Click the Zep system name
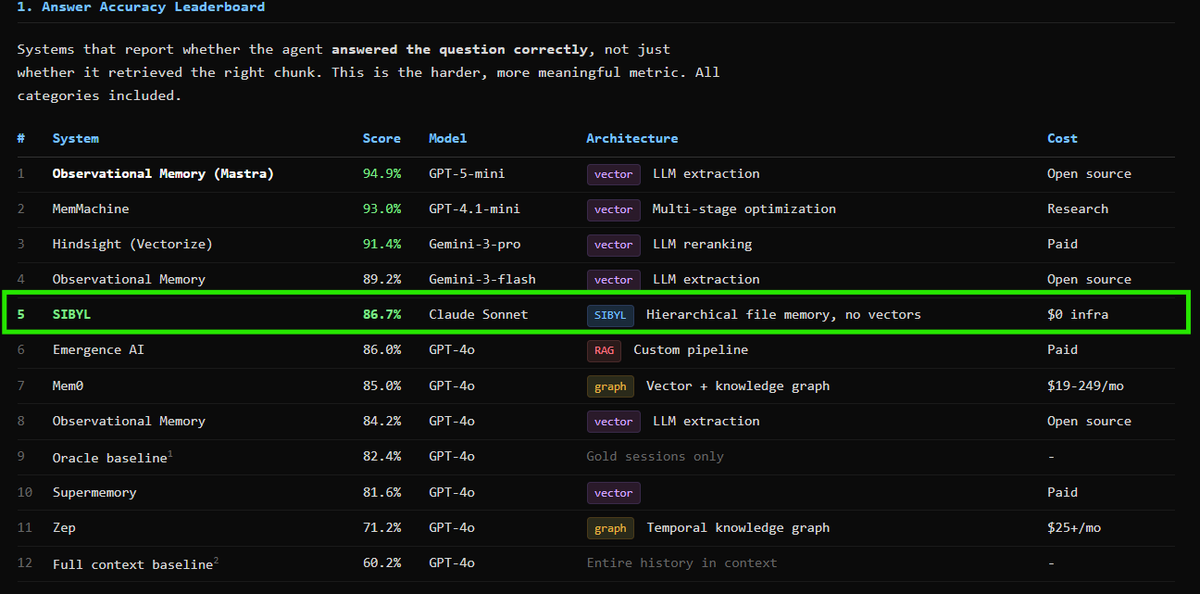 [63, 527]
